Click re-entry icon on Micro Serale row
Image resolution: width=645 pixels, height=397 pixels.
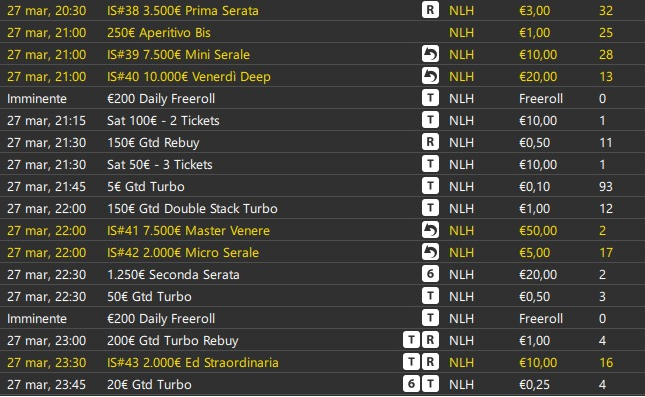[430, 252]
